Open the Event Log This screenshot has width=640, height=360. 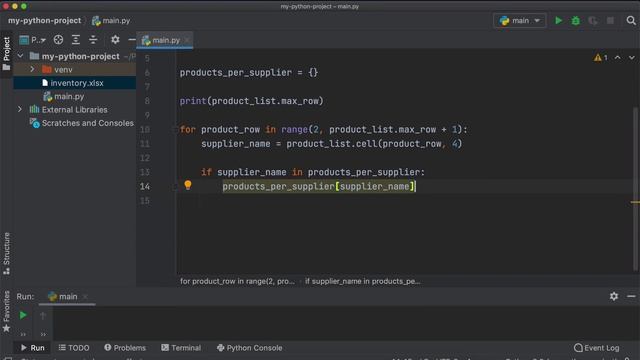pos(596,348)
